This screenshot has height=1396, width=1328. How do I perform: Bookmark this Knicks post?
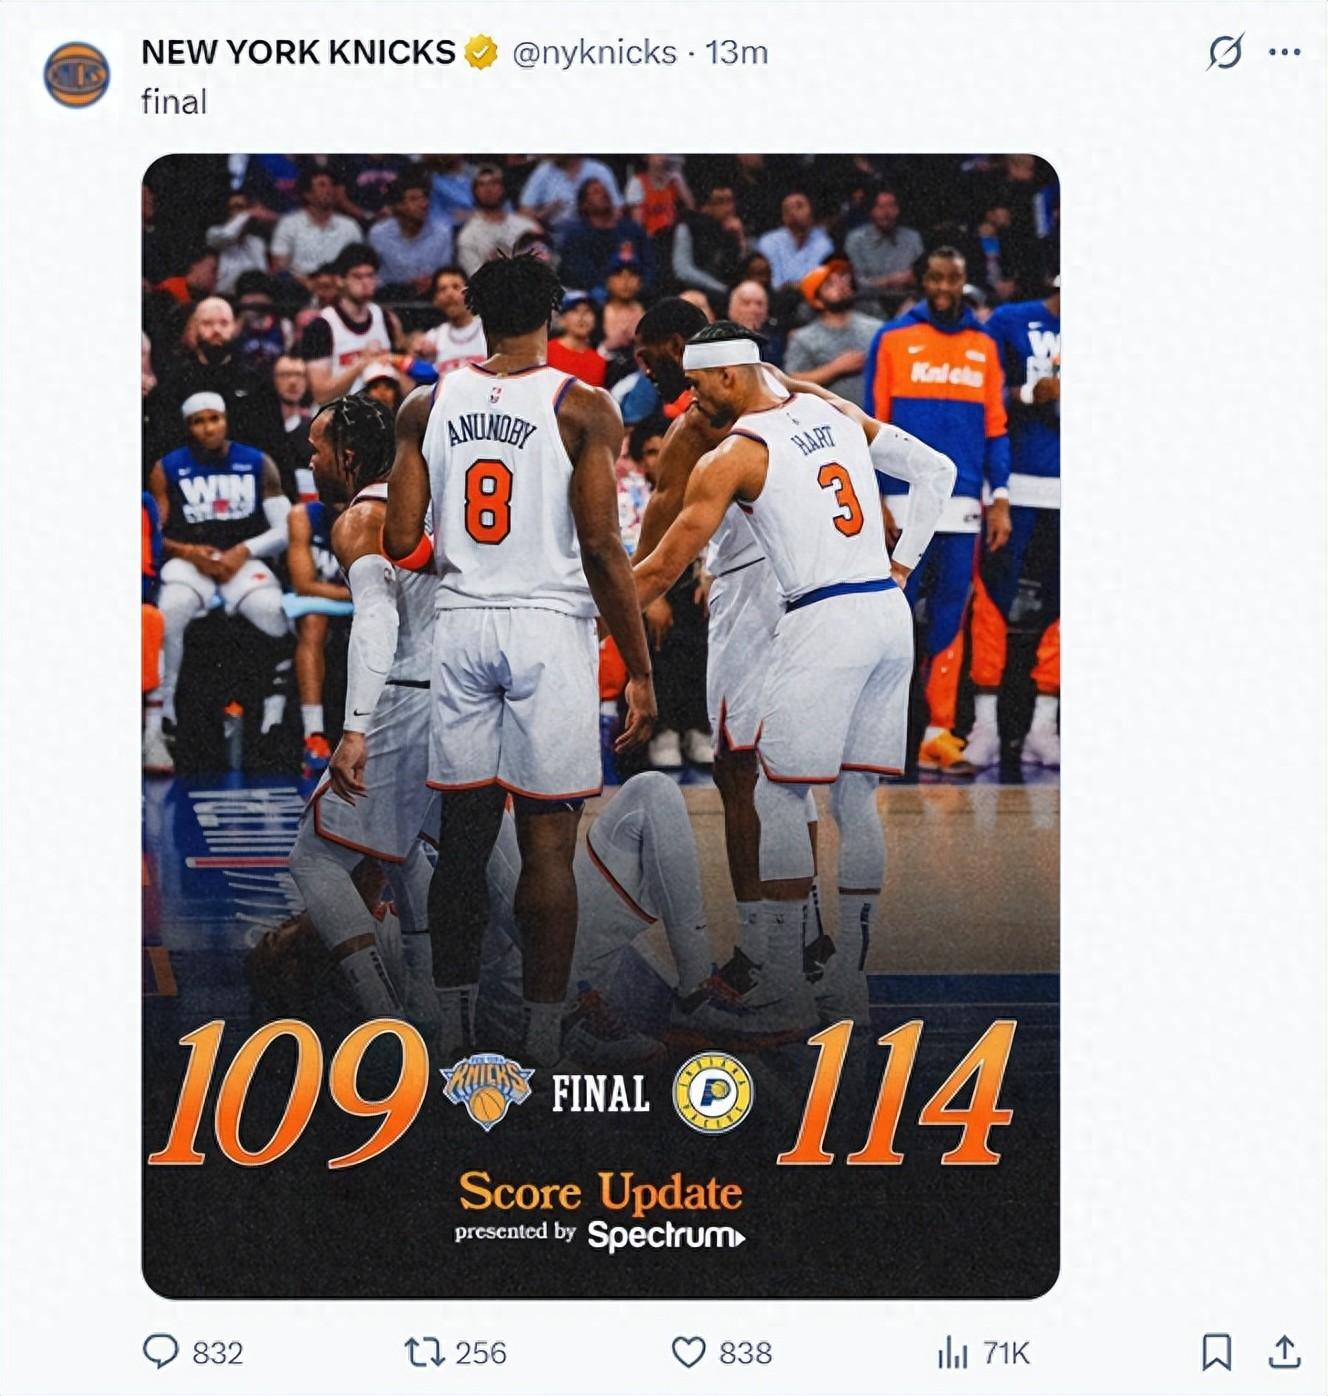click(x=1216, y=1352)
